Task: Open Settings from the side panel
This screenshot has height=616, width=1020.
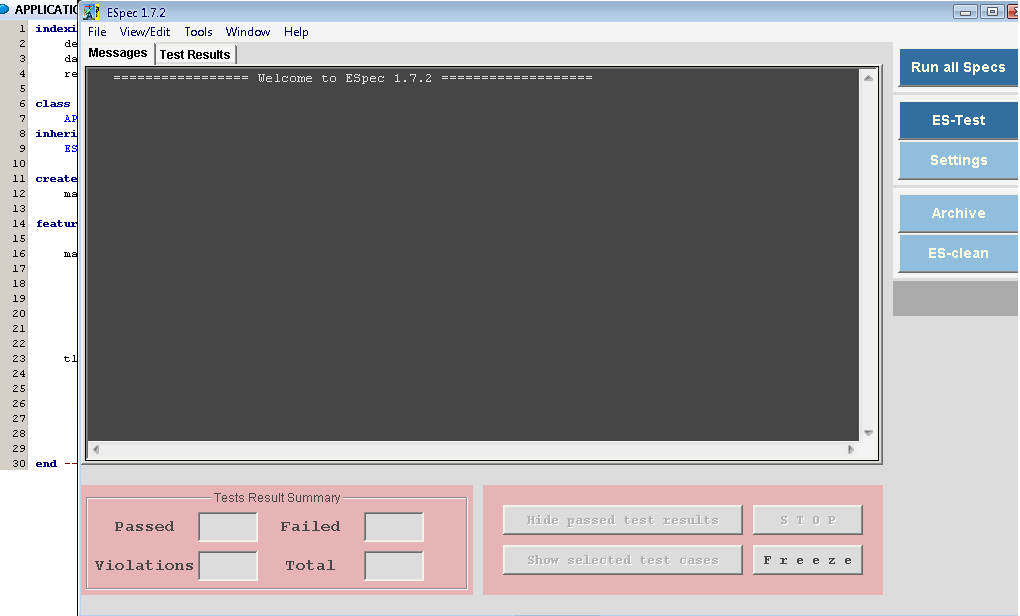Action: point(958,160)
